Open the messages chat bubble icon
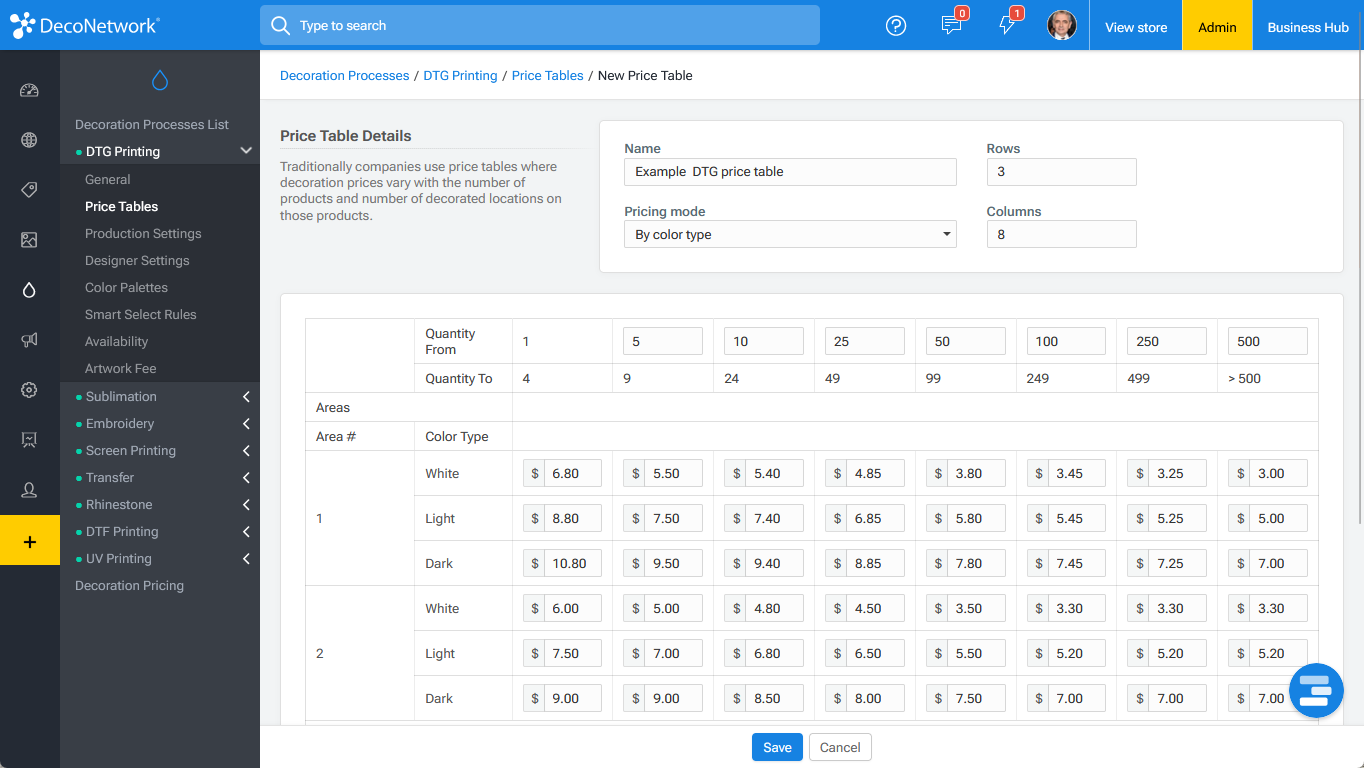The width and height of the screenshot is (1364, 768). pyautogui.click(x=951, y=26)
